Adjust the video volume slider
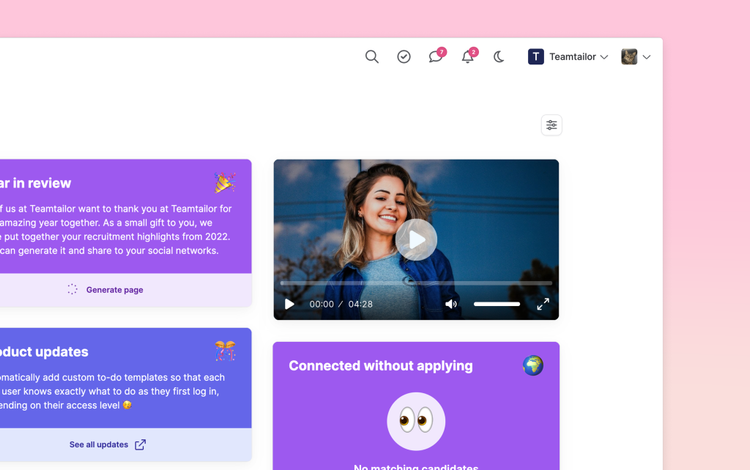The width and height of the screenshot is (750, 470). coord(497,304)
